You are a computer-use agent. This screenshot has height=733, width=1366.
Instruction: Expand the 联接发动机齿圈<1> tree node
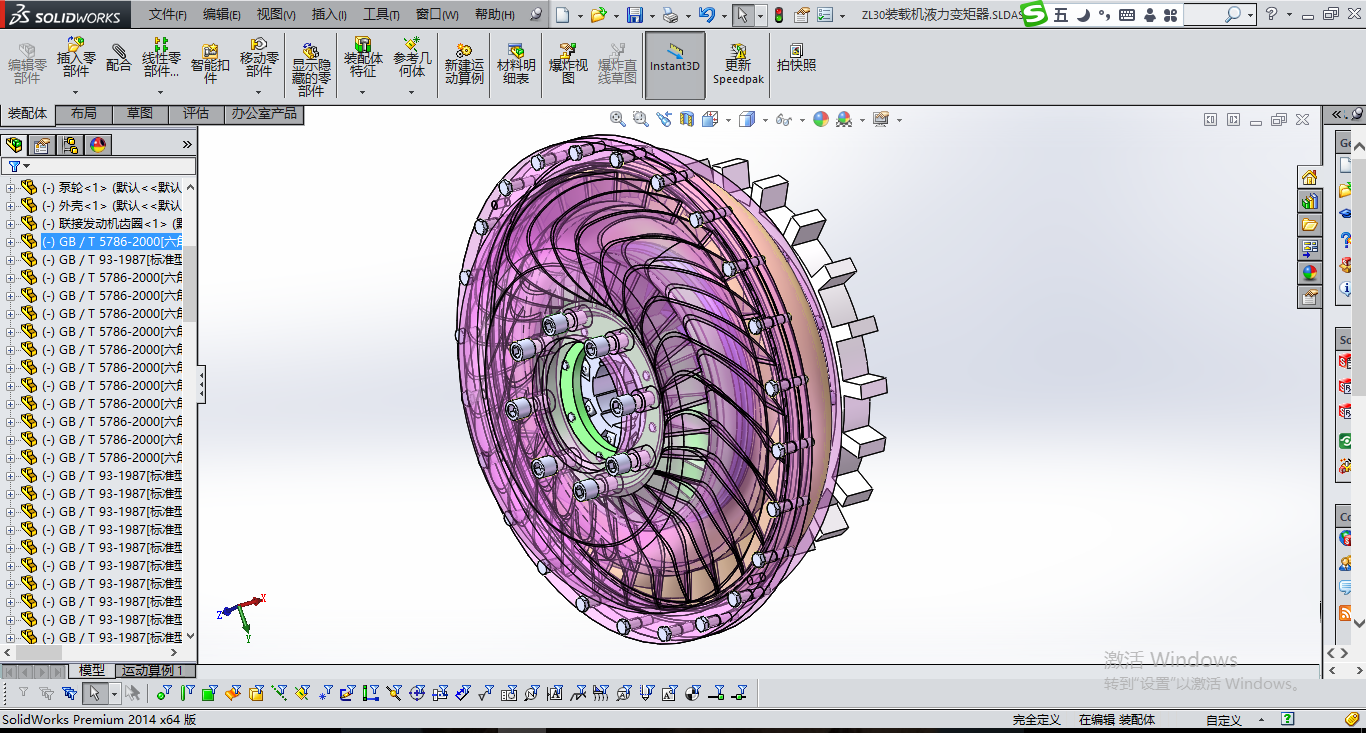pos(11,223)
